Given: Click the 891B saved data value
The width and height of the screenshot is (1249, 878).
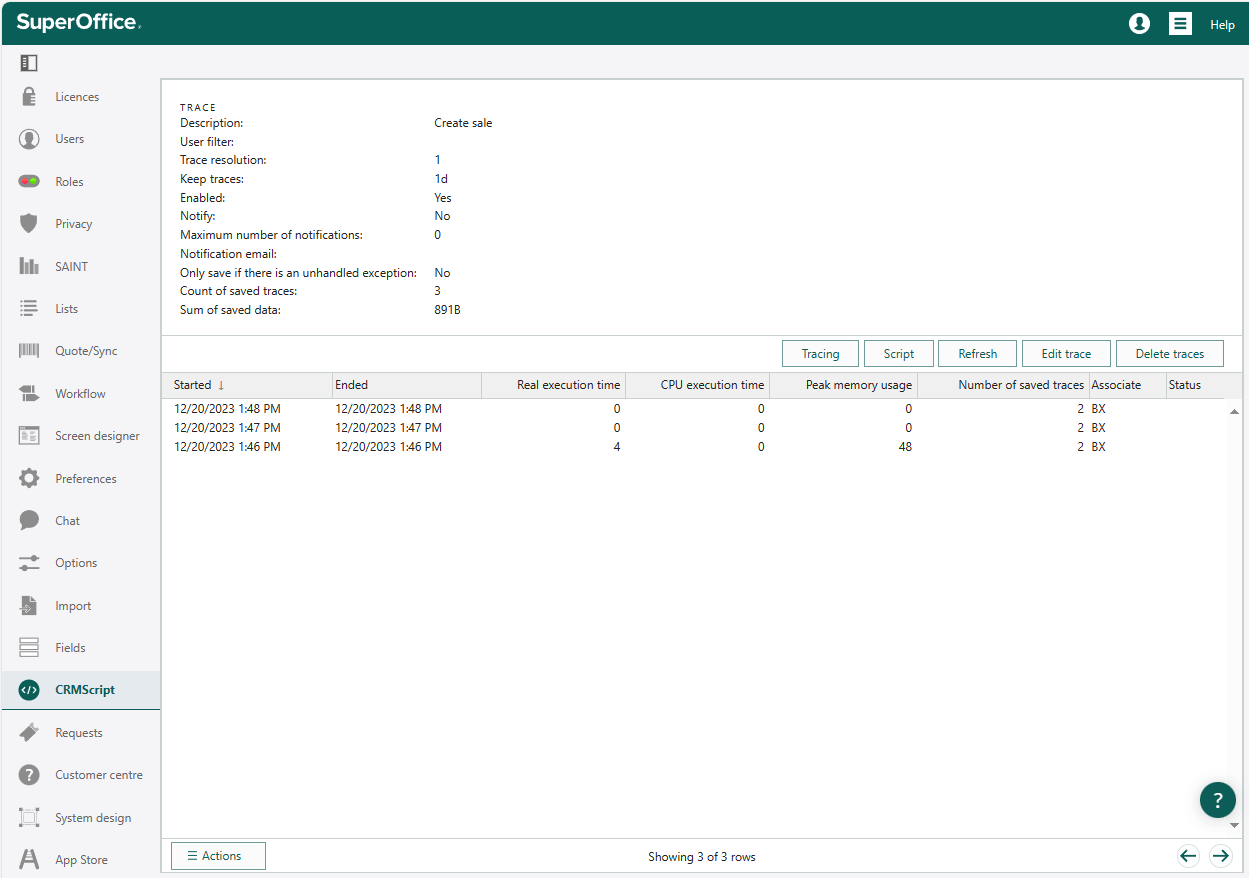Looking at the screenshot, I should tap(447, 310).
